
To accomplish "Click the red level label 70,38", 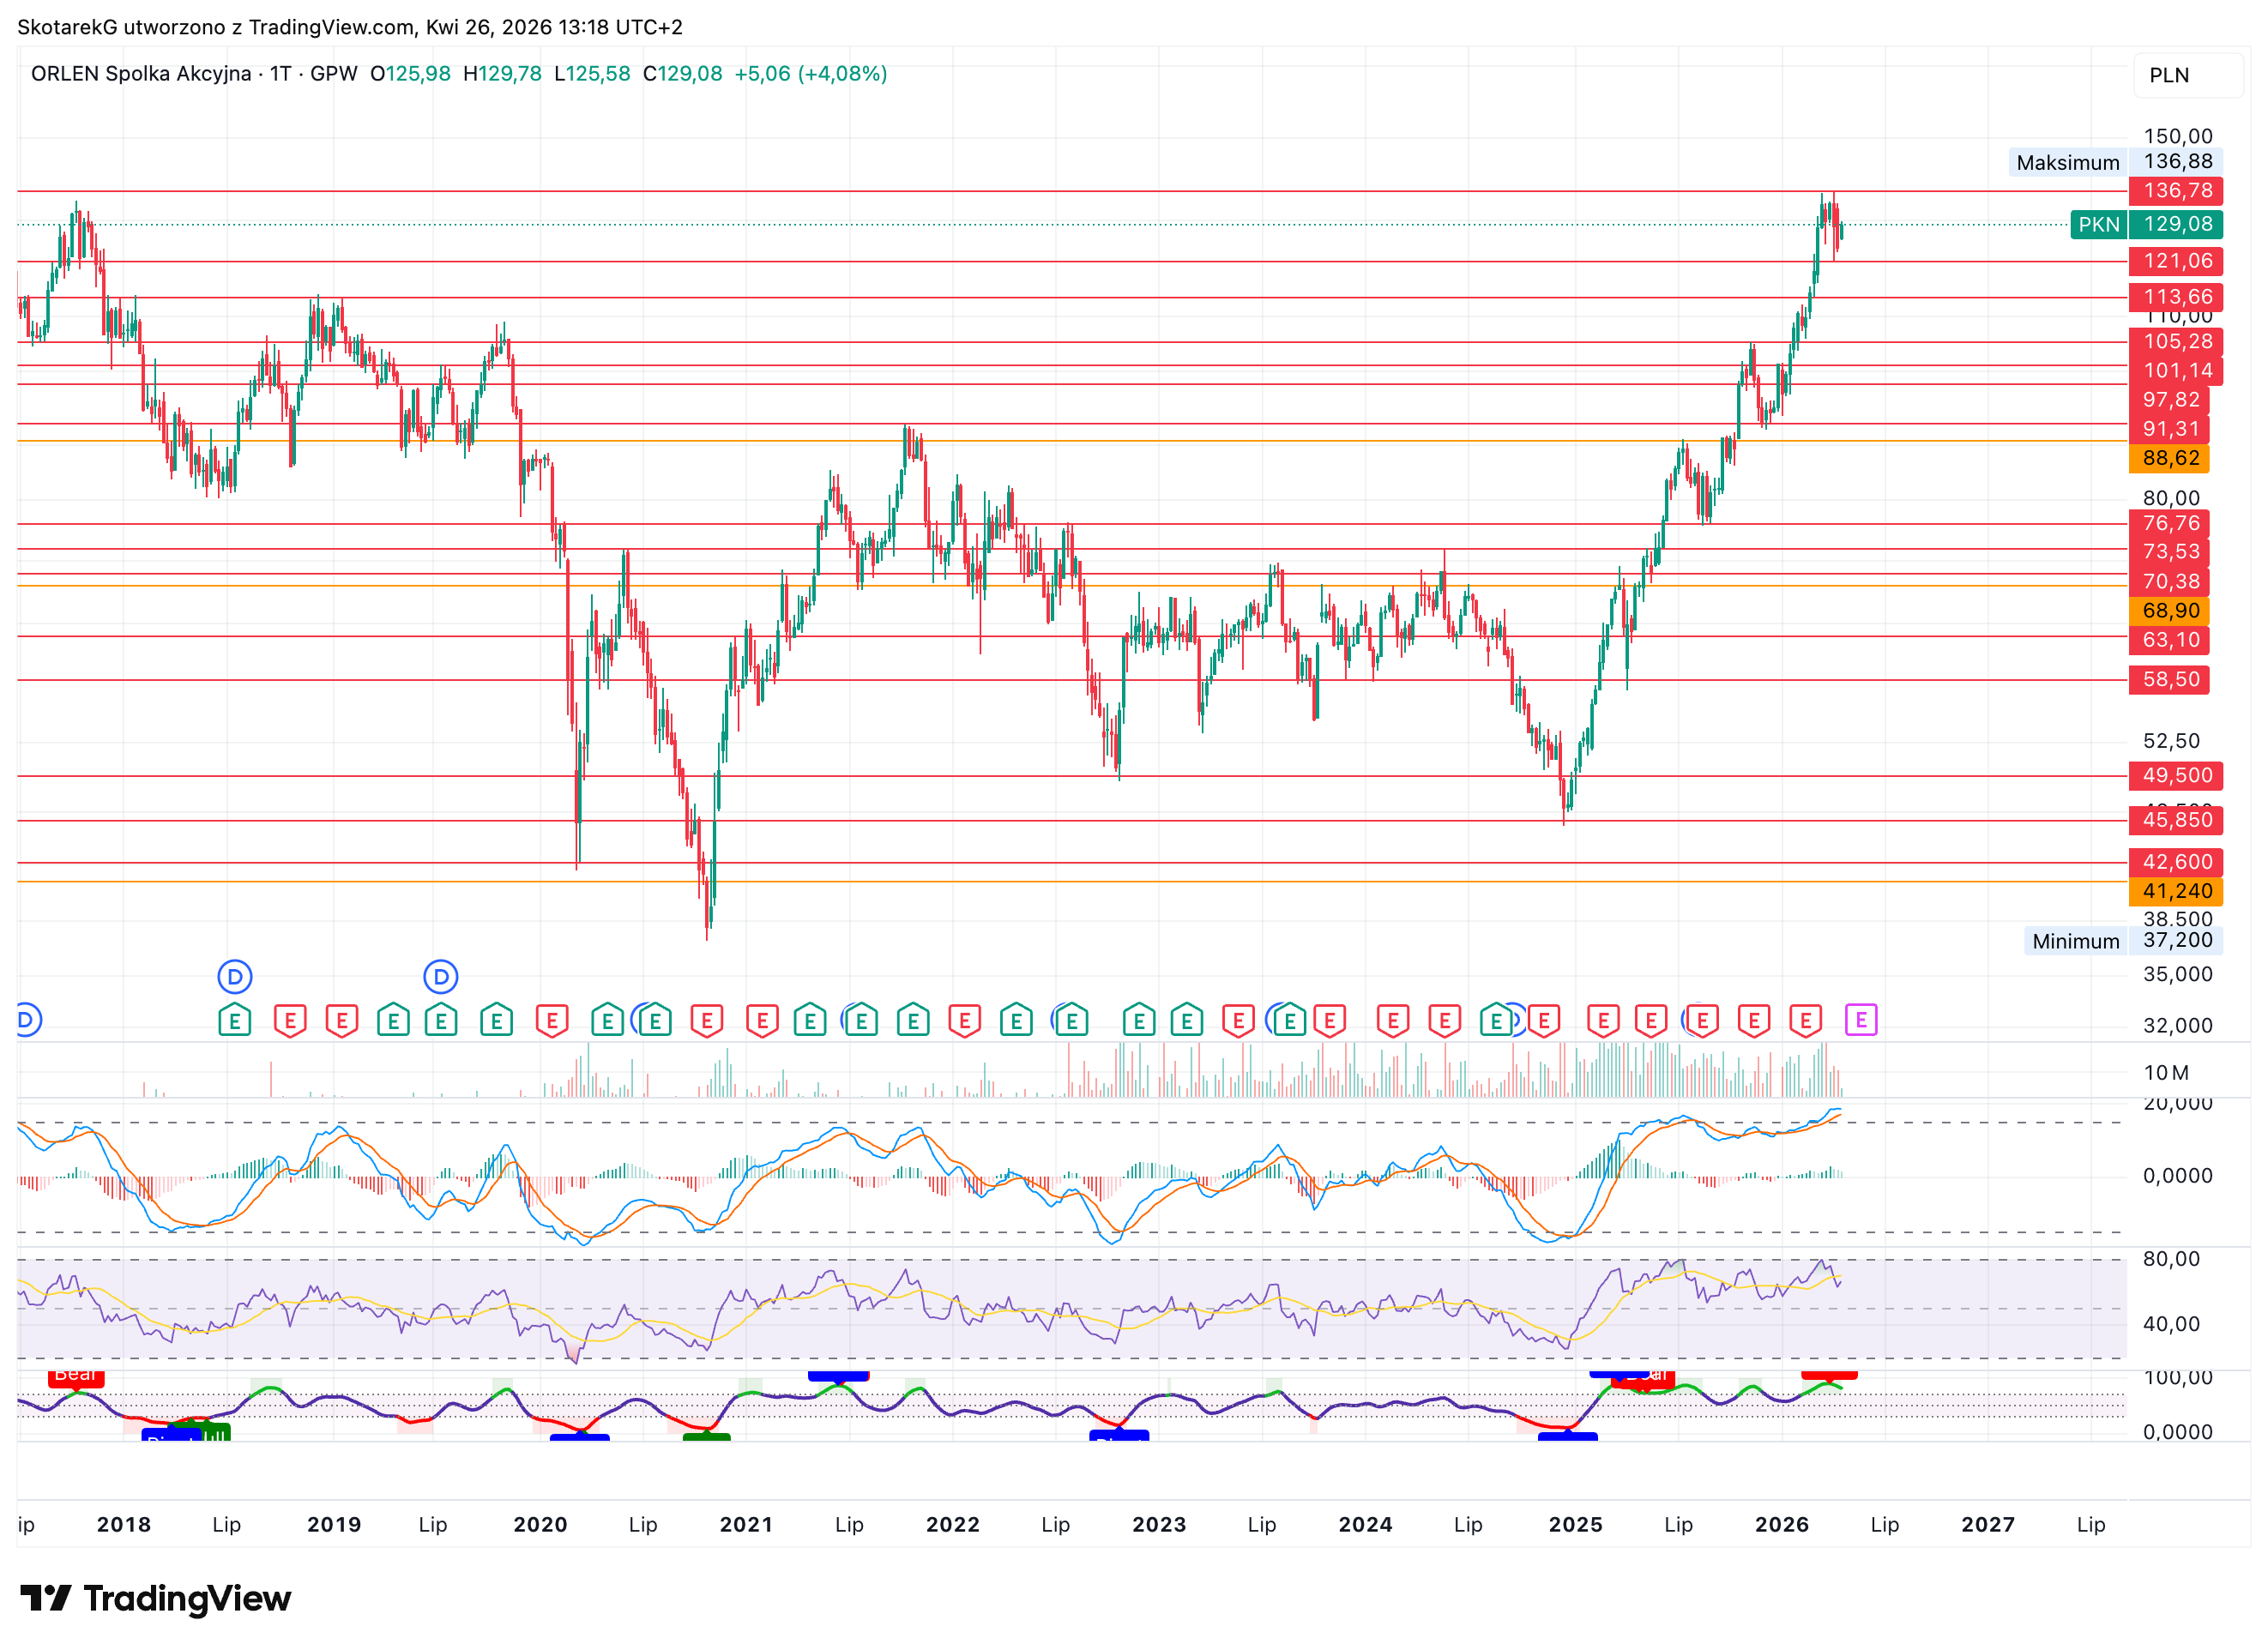I will click(x=2170, y=581).
